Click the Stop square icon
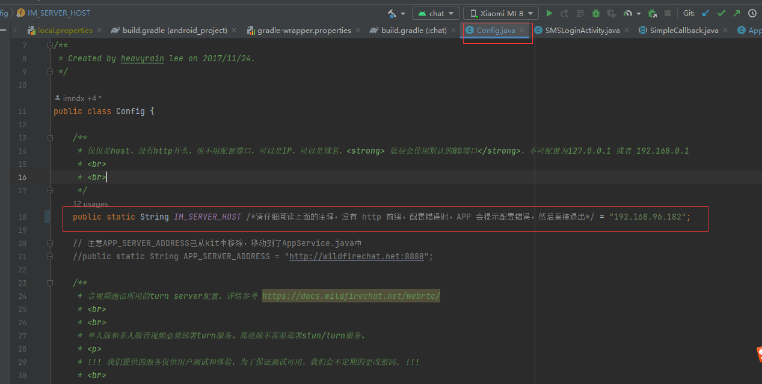Image resolution: width=762 pixels, height=384 pixels. click(668, 13)
